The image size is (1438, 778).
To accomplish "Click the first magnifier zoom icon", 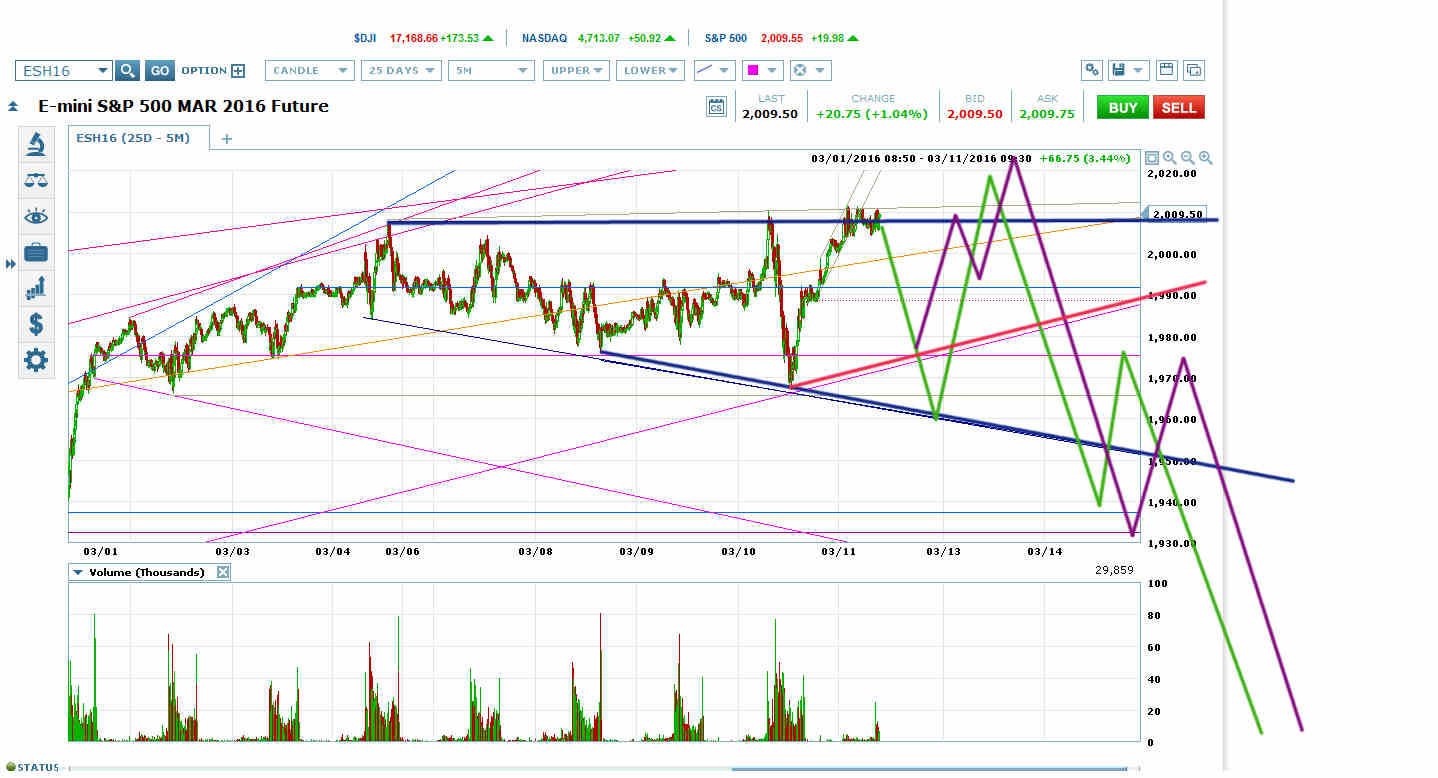I will click(x=1170, y=158).
